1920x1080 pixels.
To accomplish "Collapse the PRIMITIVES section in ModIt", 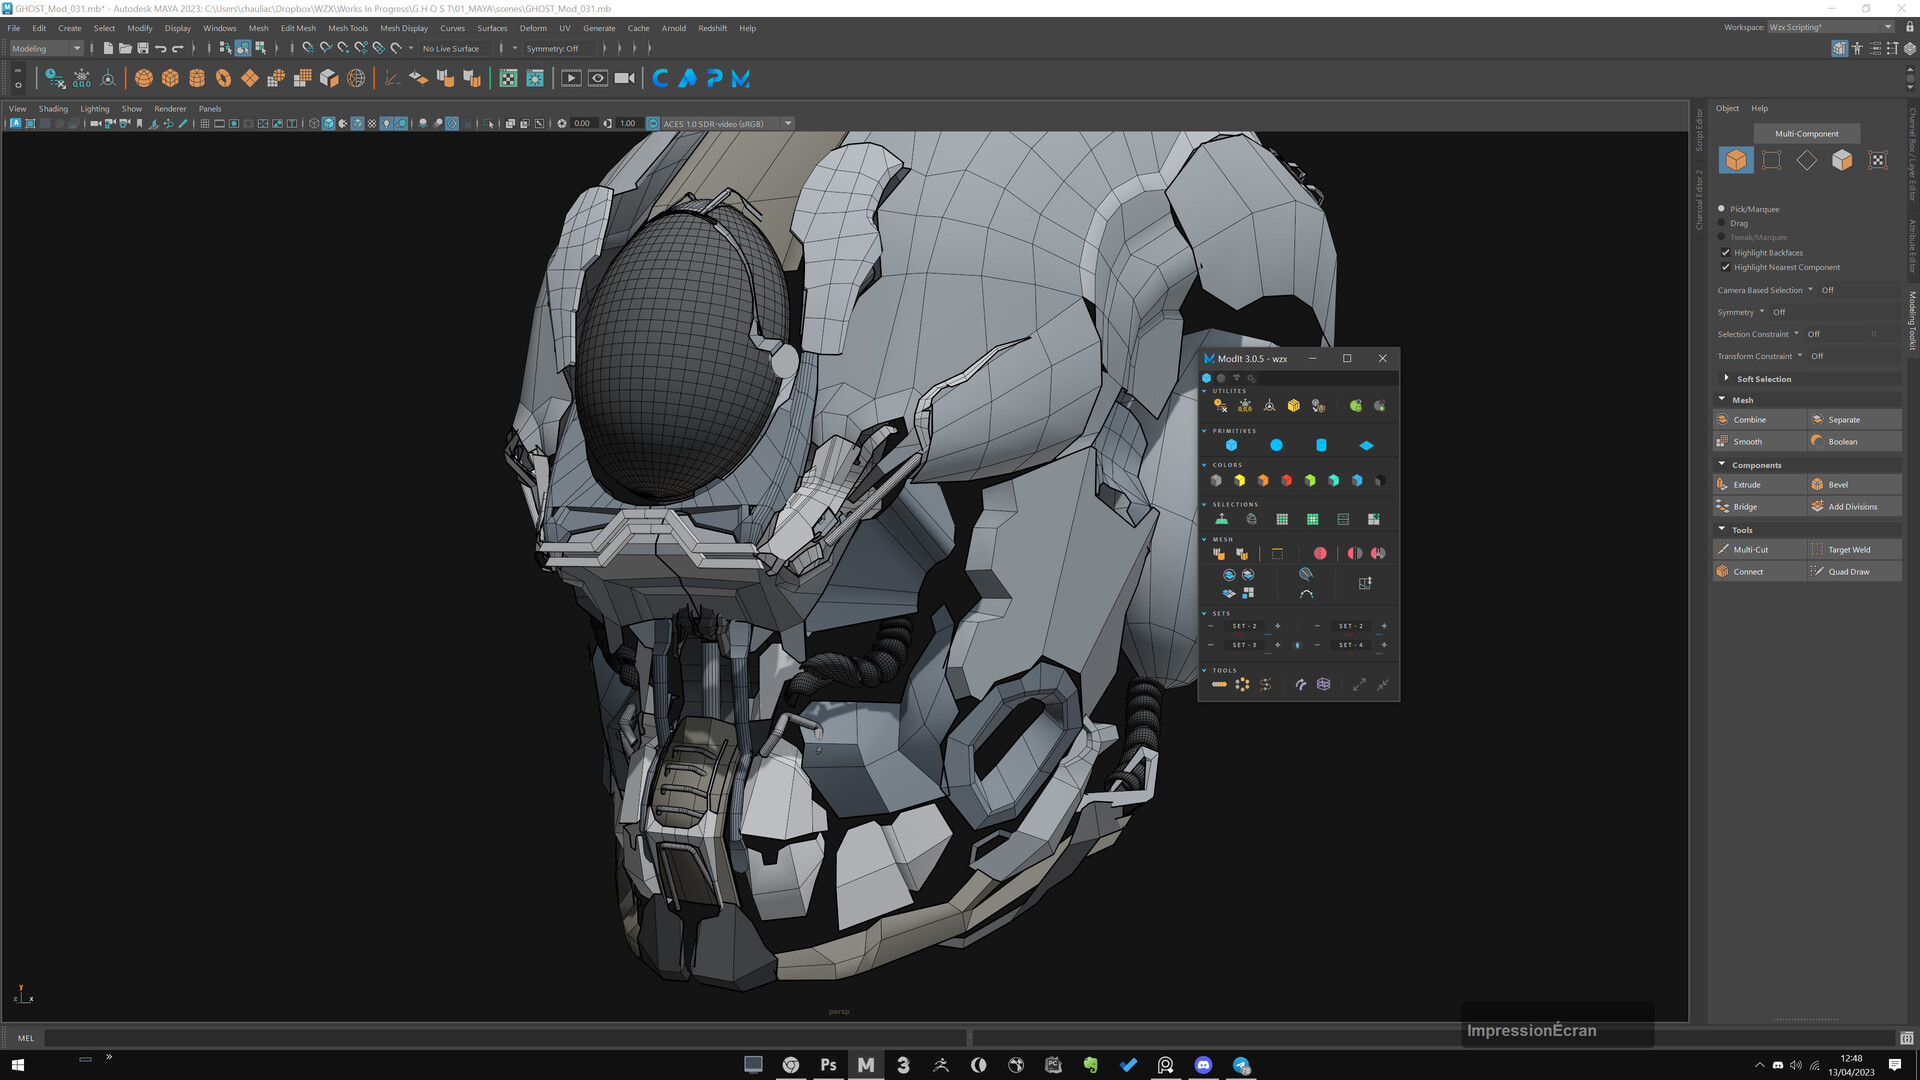I will pos(1204,430).
